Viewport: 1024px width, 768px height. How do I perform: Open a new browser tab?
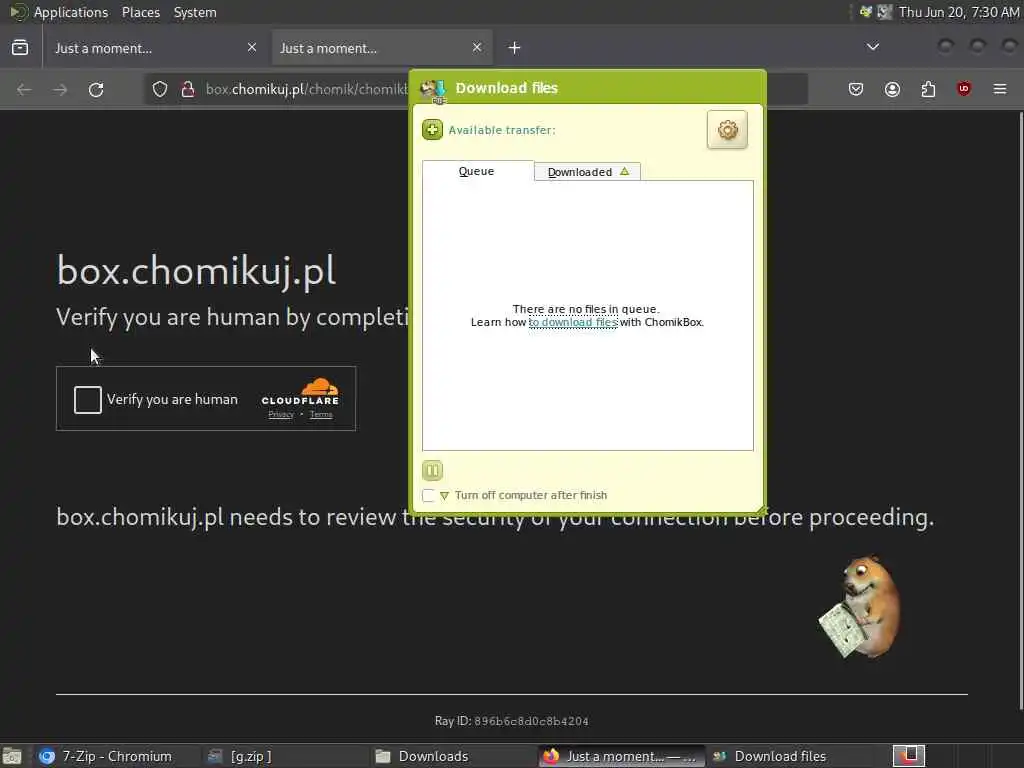click(515, 48)
